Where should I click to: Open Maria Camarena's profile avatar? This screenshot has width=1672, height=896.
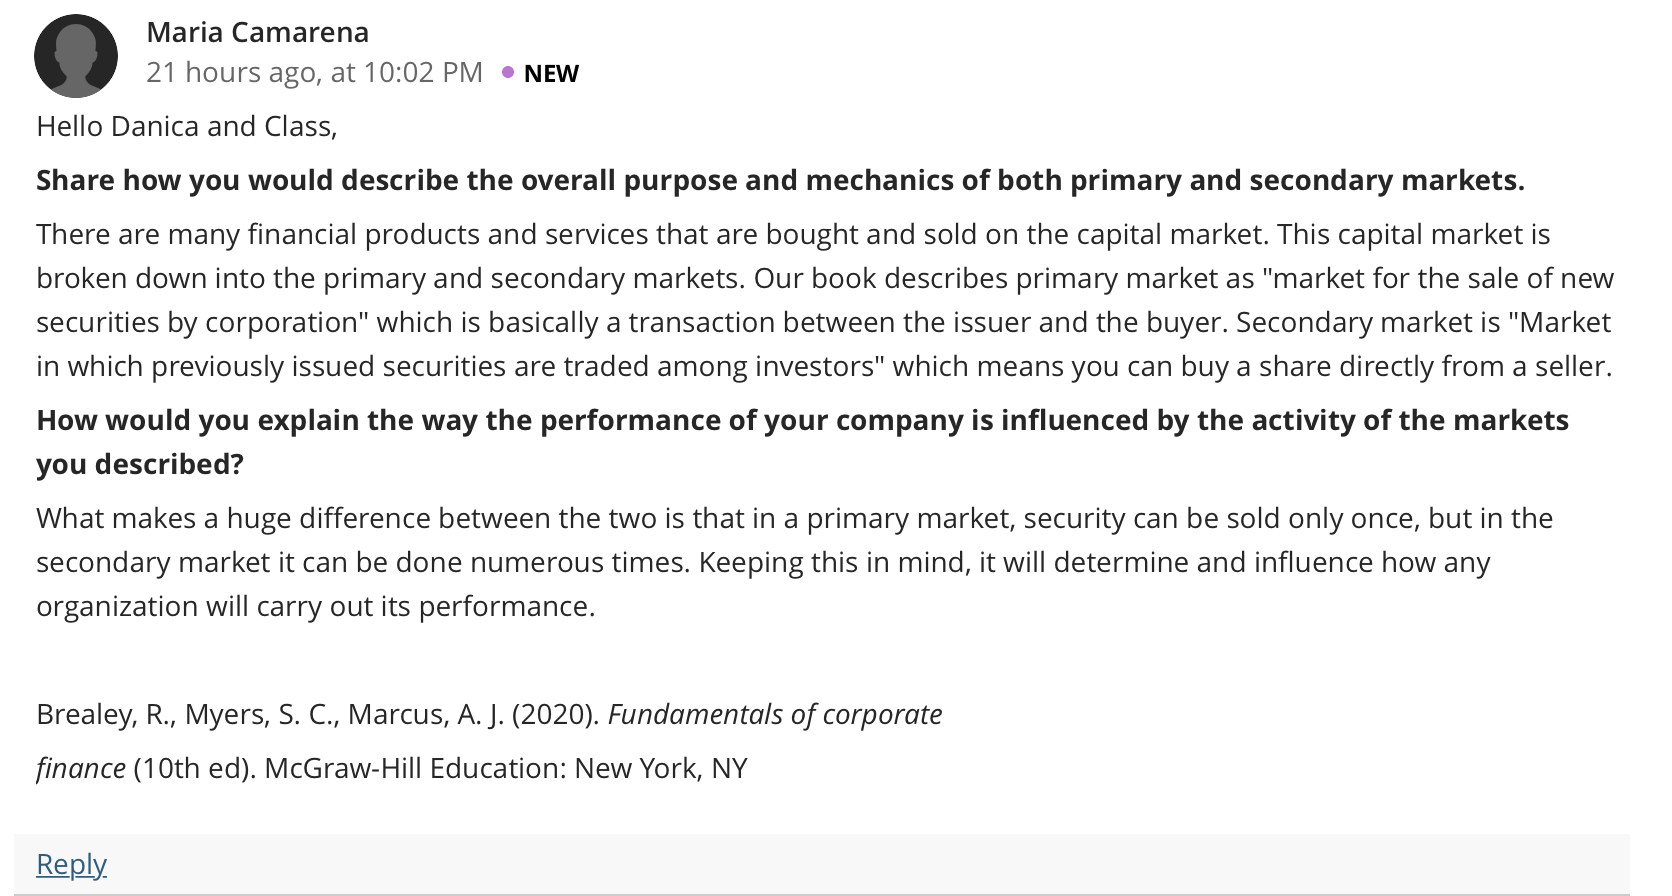76,56
